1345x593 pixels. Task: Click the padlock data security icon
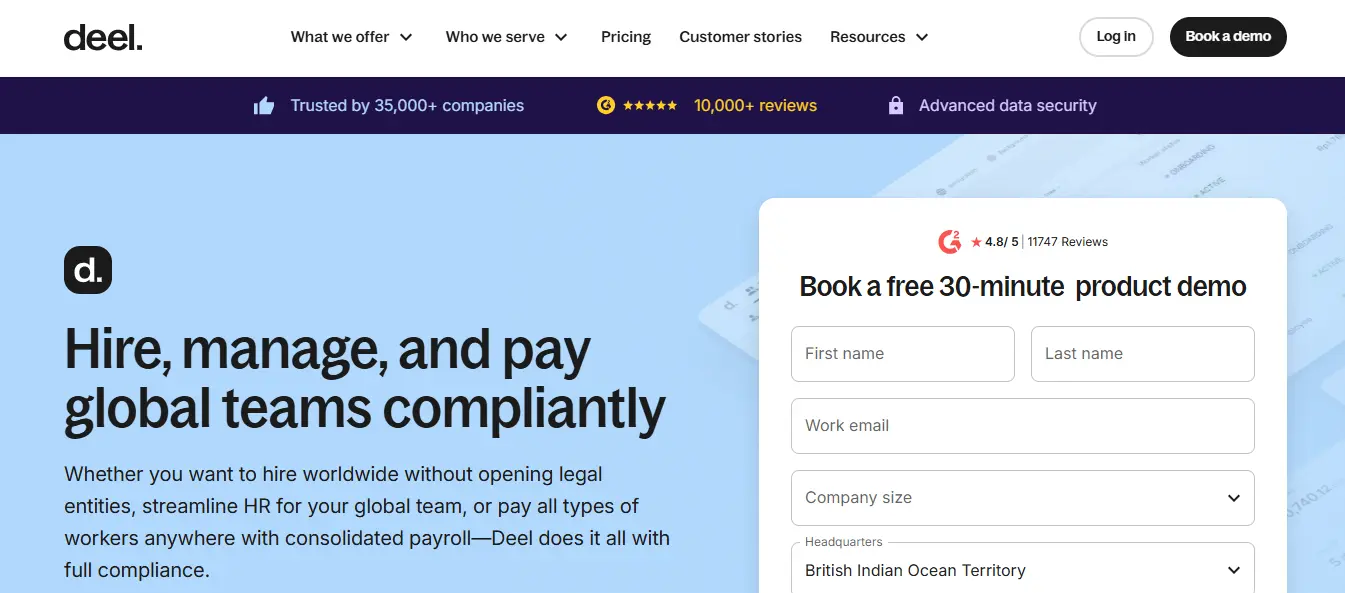[x=895, y=105]
